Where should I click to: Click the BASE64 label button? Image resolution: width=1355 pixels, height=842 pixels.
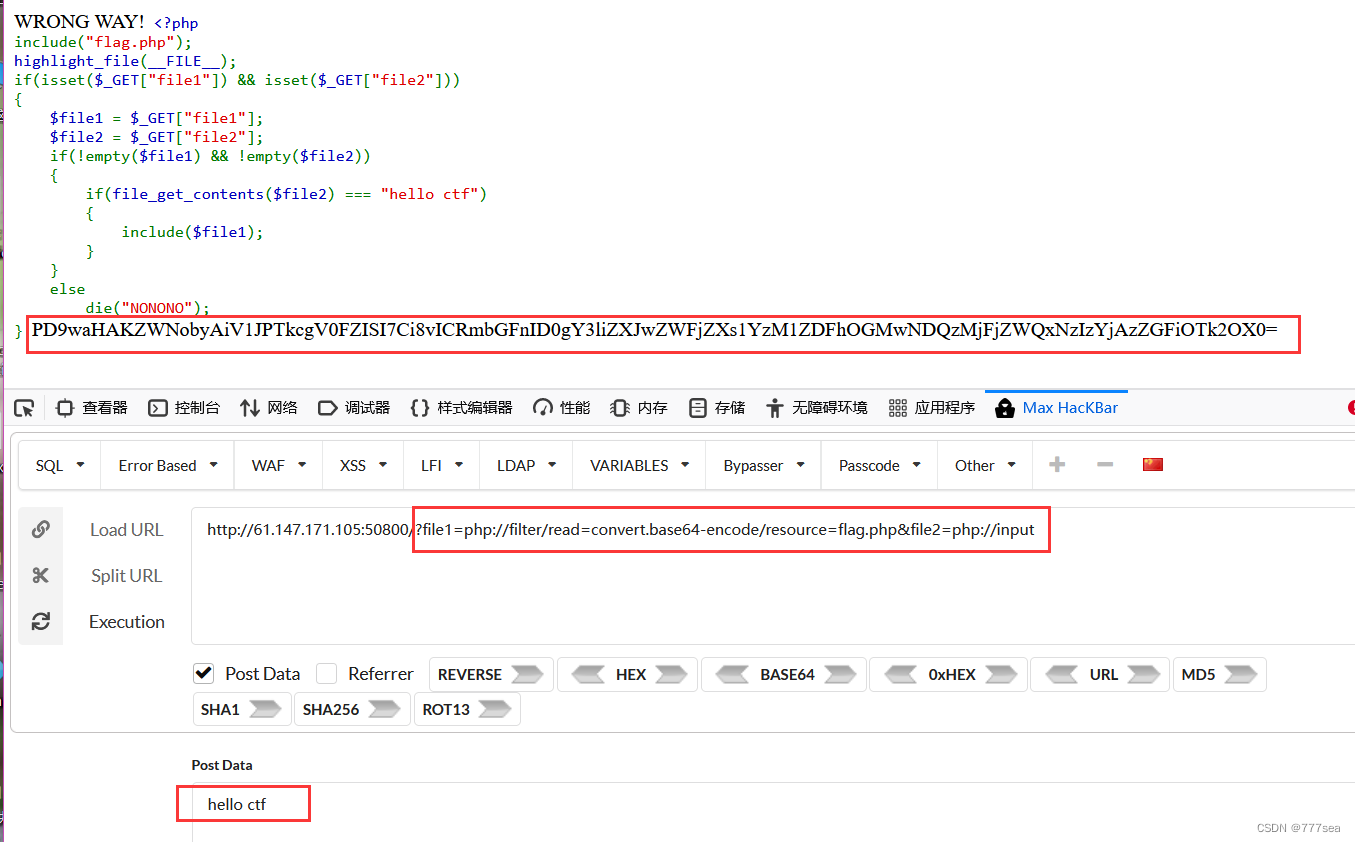coord(787,675)
